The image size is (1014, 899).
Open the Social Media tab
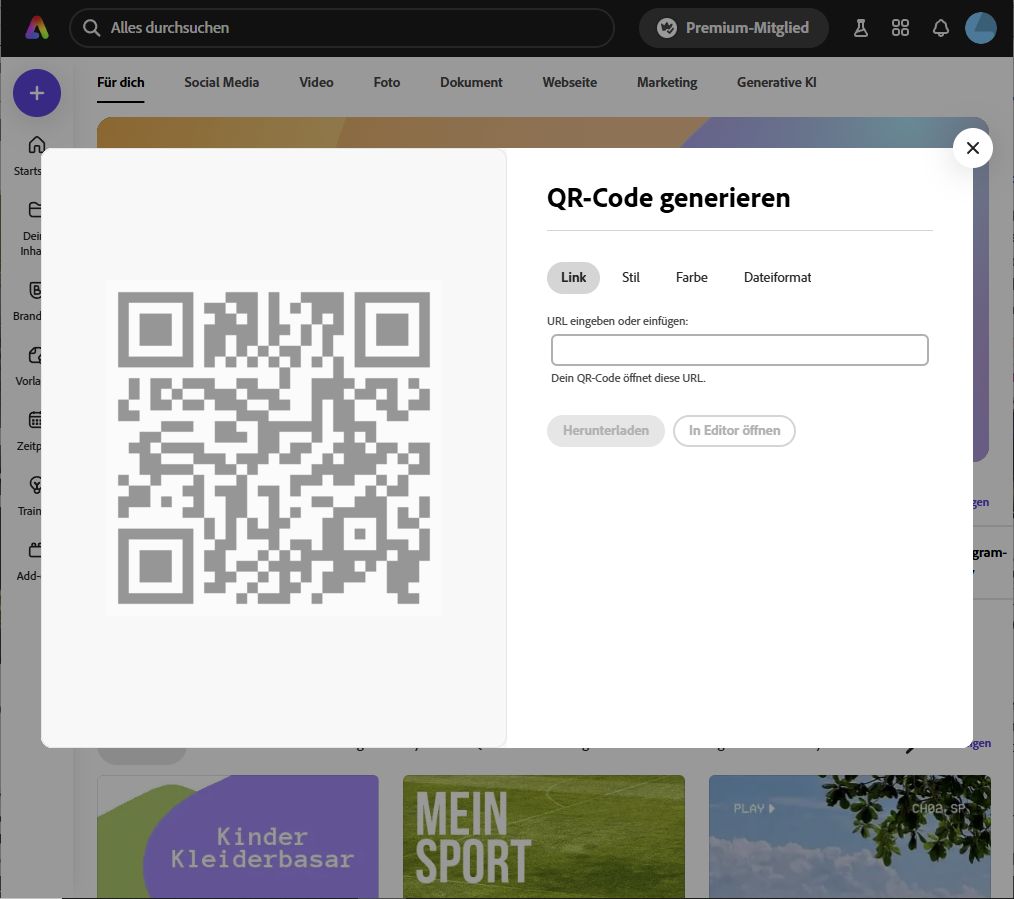222,83
